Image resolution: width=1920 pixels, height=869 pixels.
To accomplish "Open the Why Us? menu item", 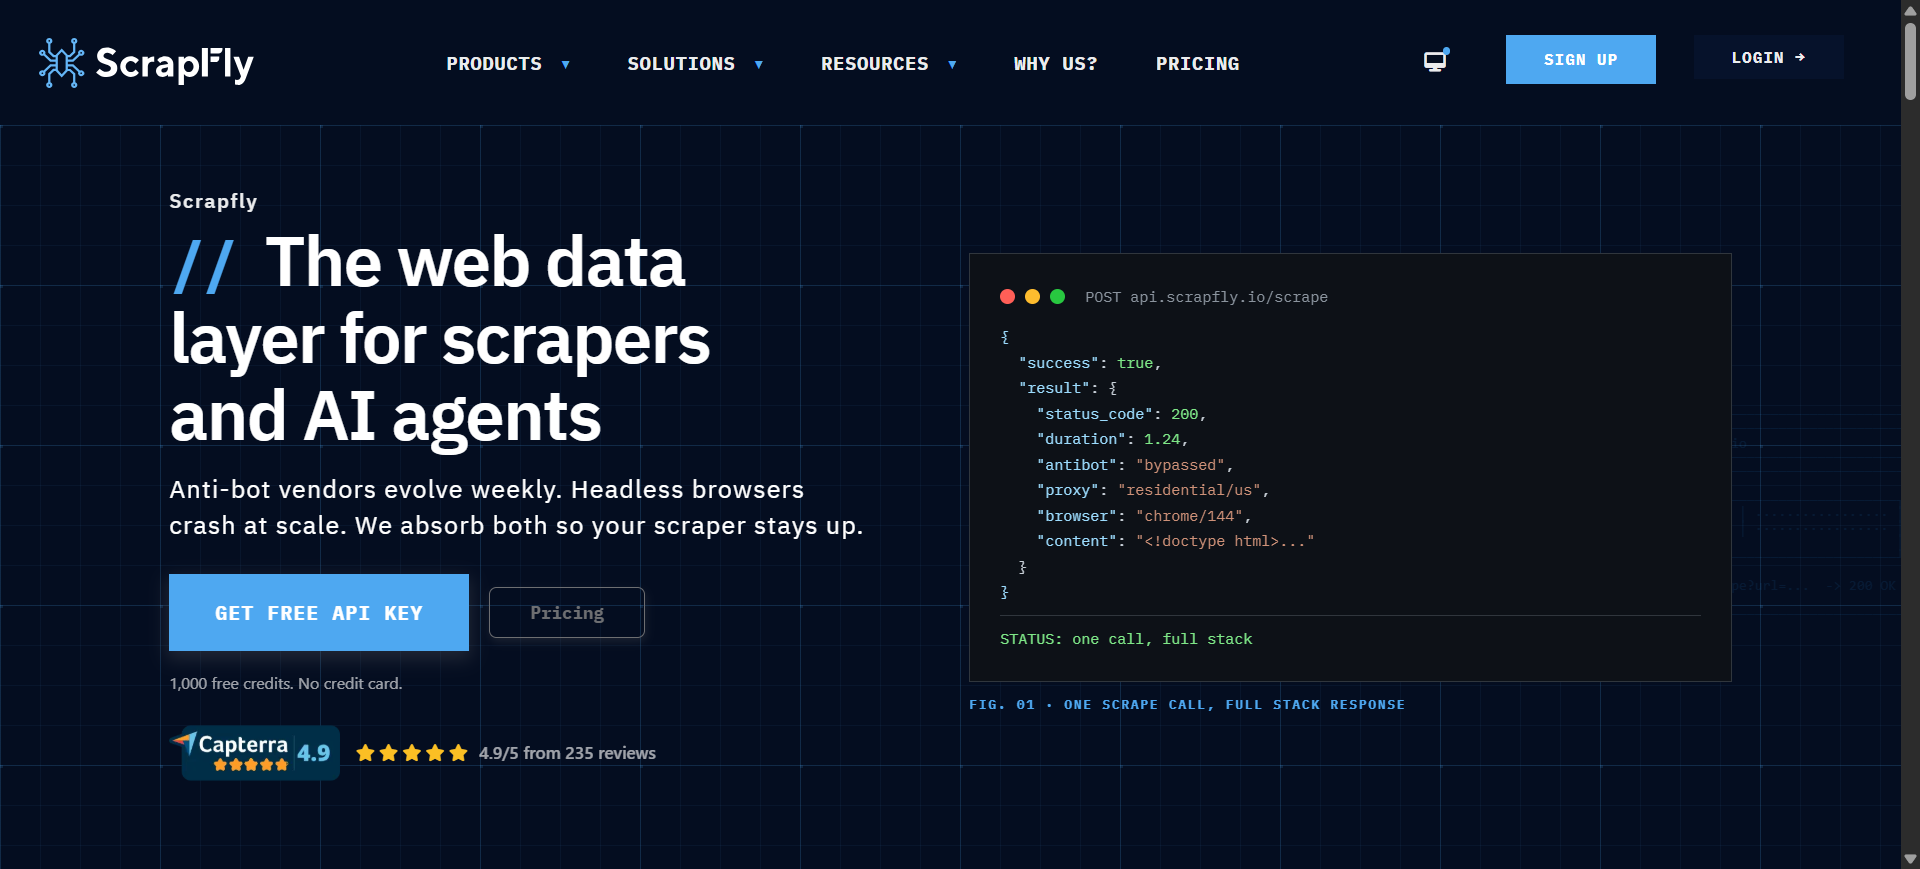I will [1055, 64].
